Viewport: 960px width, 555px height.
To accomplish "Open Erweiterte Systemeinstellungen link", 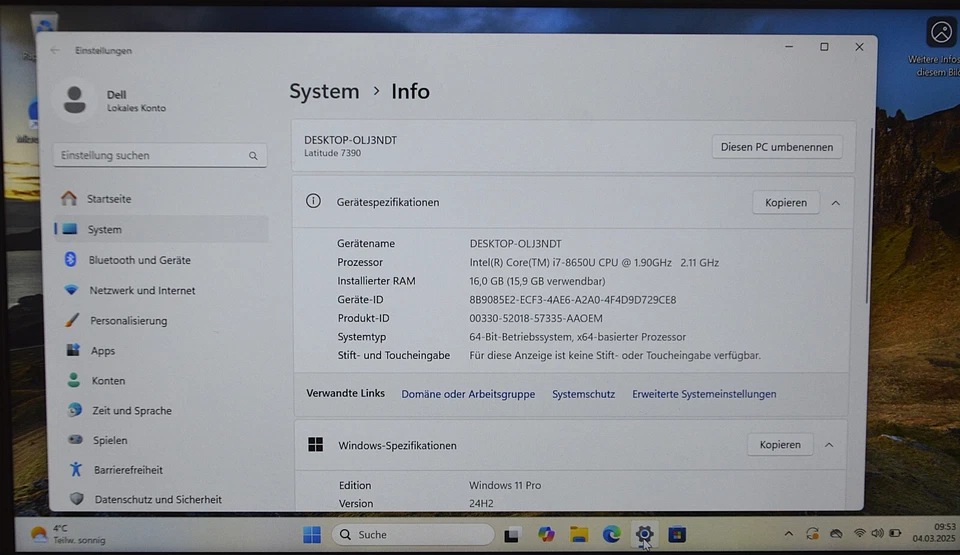I will 704,394.
